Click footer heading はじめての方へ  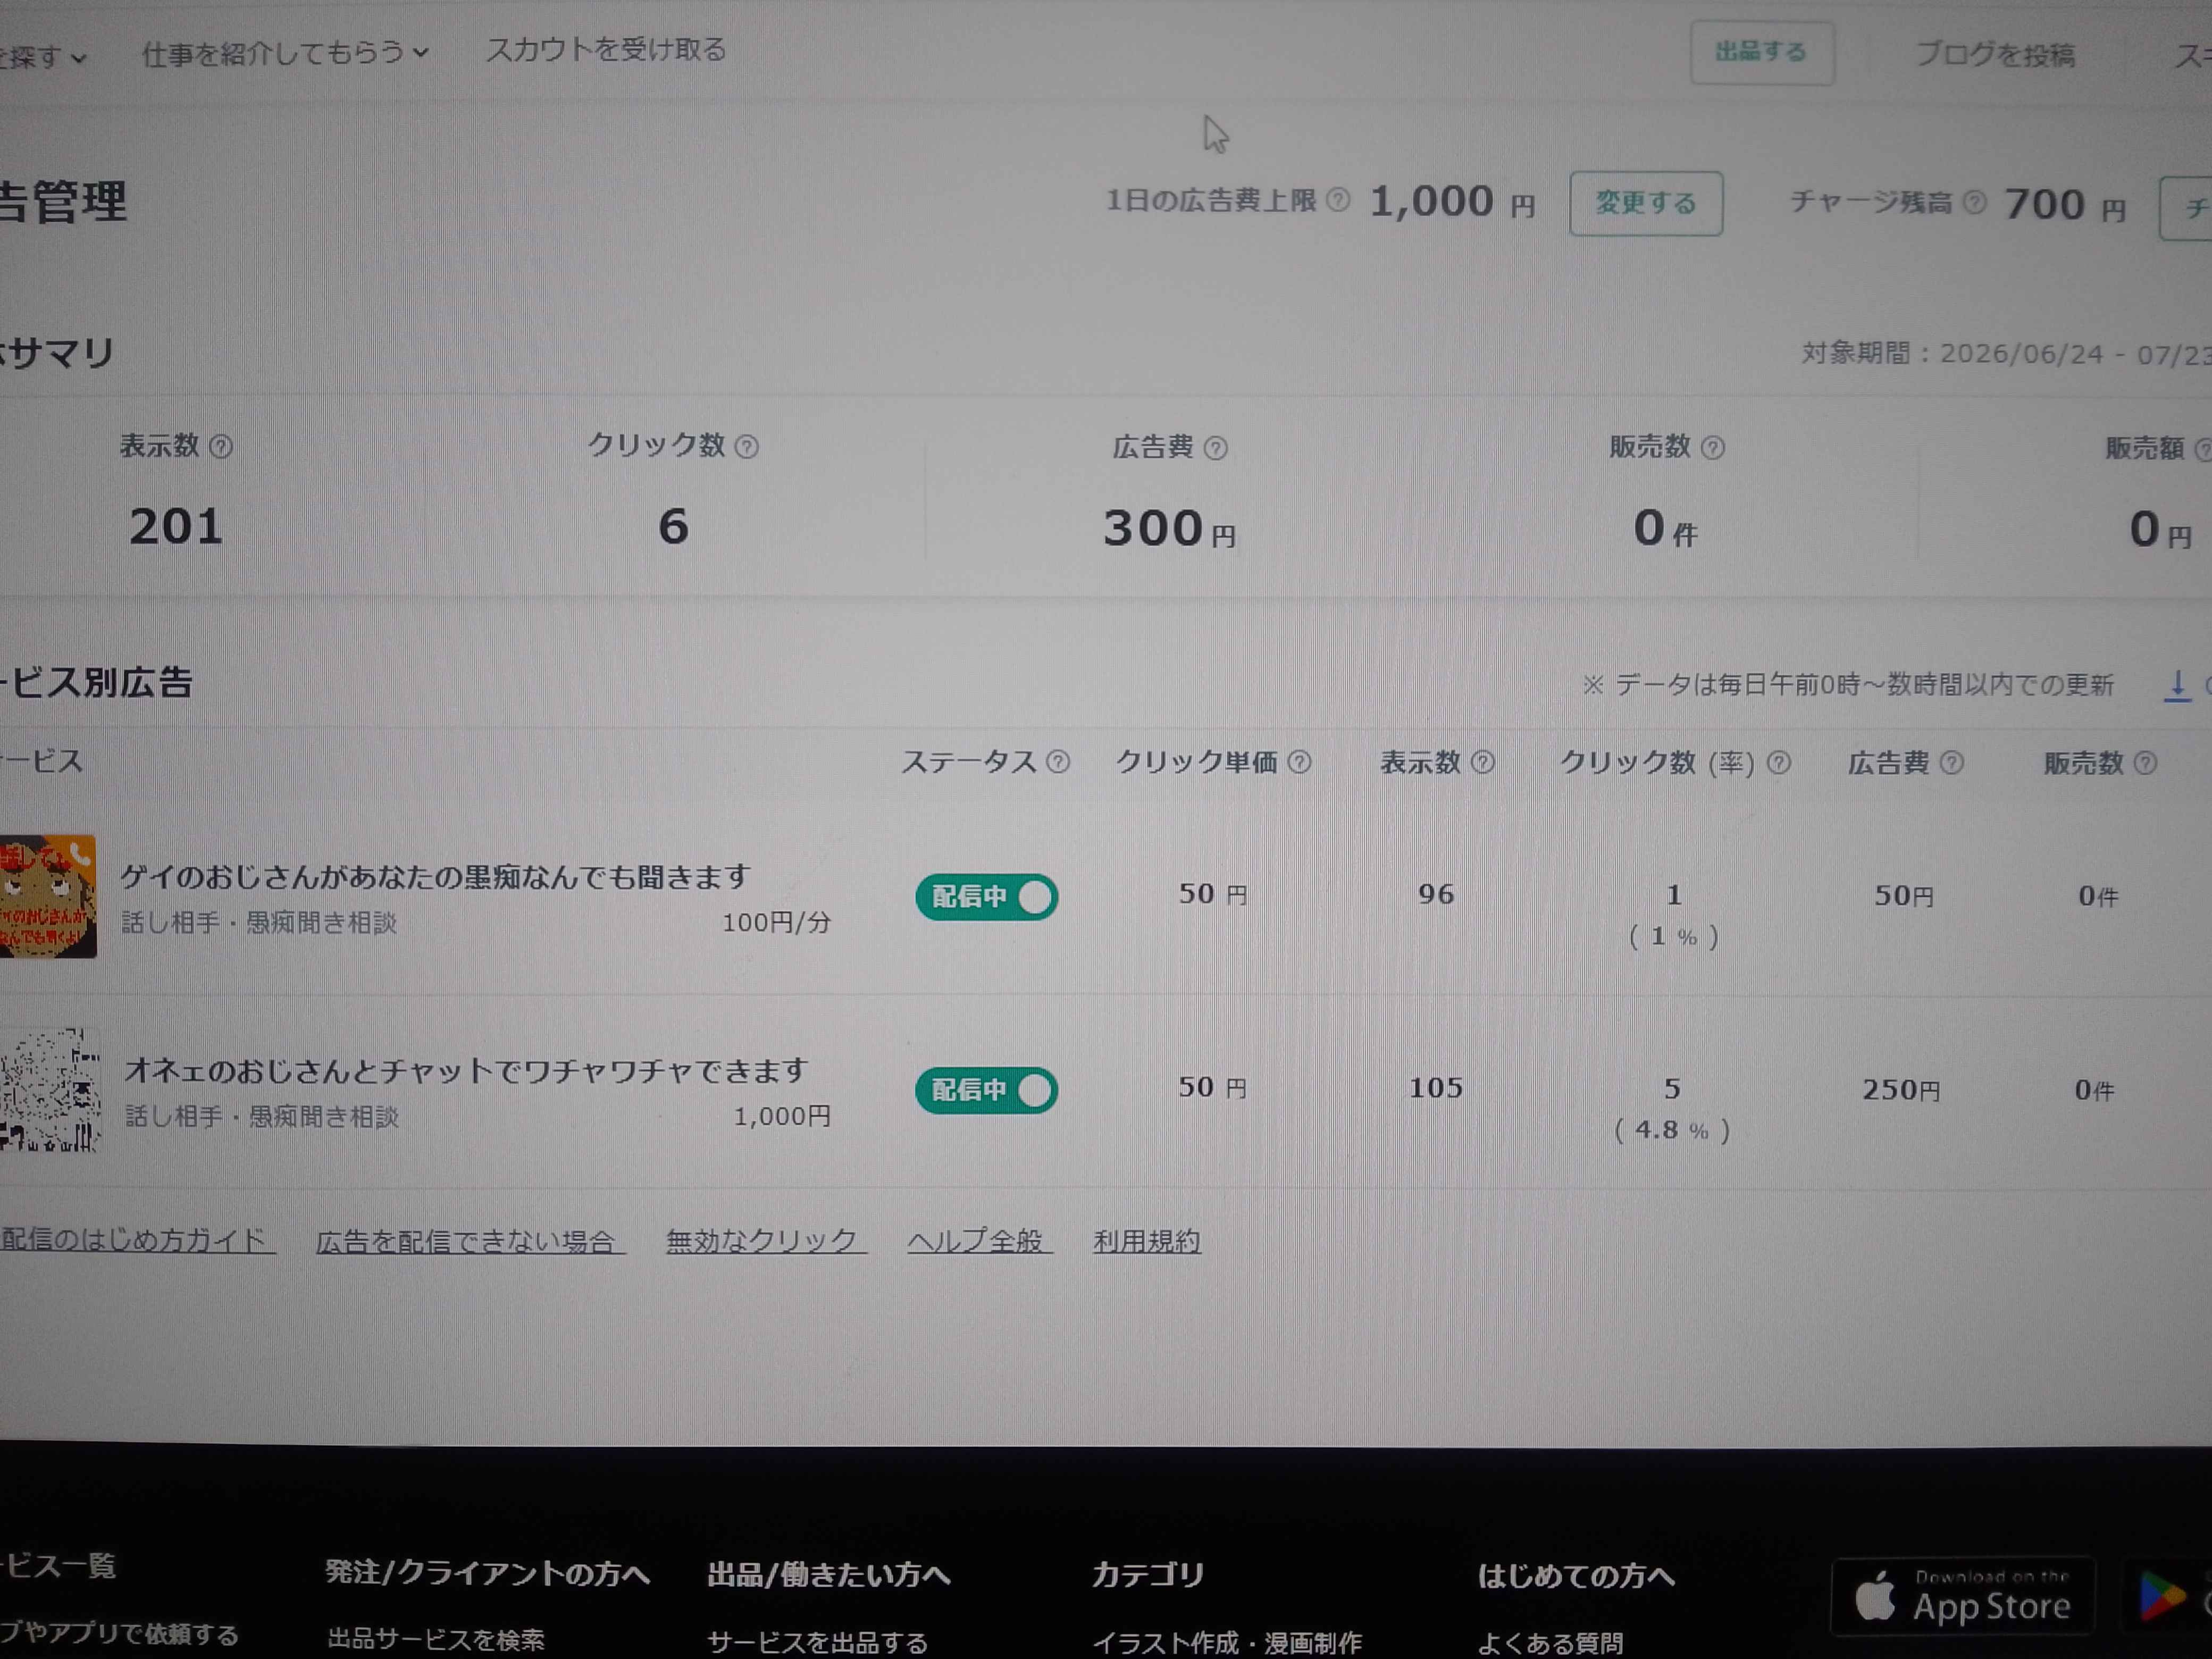1576,1576
